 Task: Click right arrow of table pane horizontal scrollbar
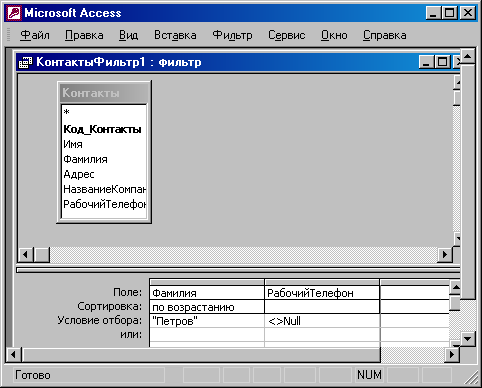point(445,255)
